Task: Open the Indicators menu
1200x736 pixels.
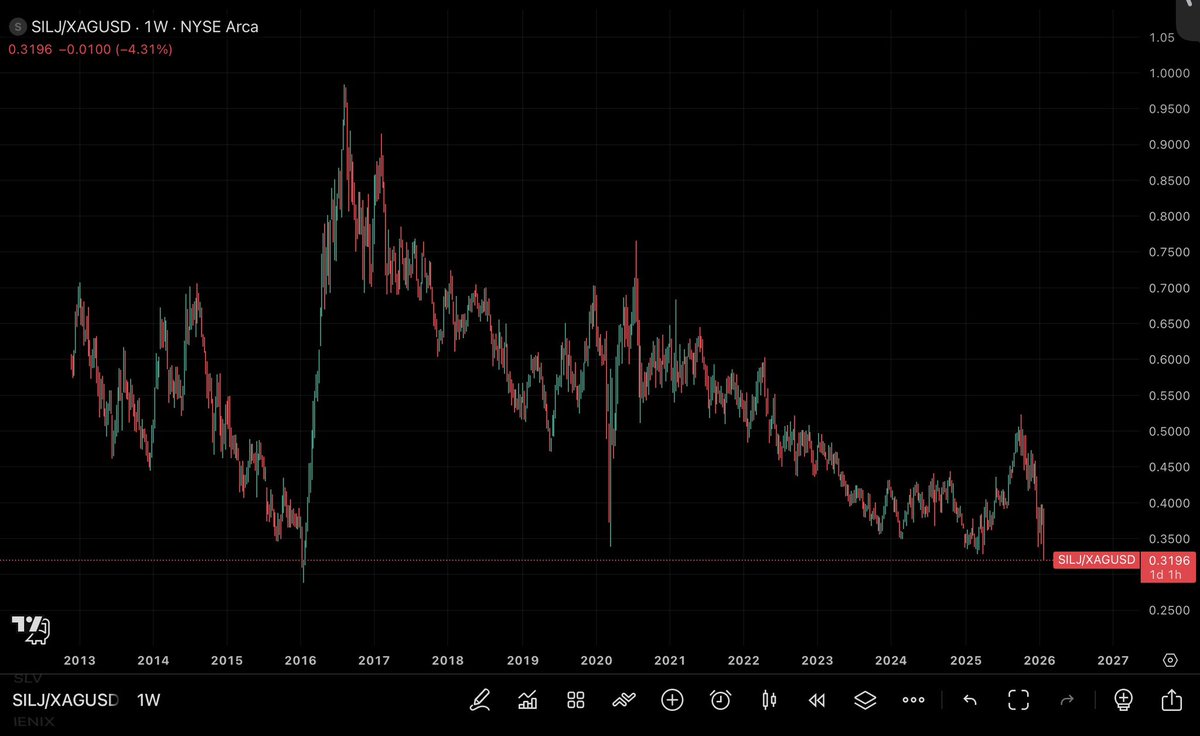Action: [x=528, y=700]
